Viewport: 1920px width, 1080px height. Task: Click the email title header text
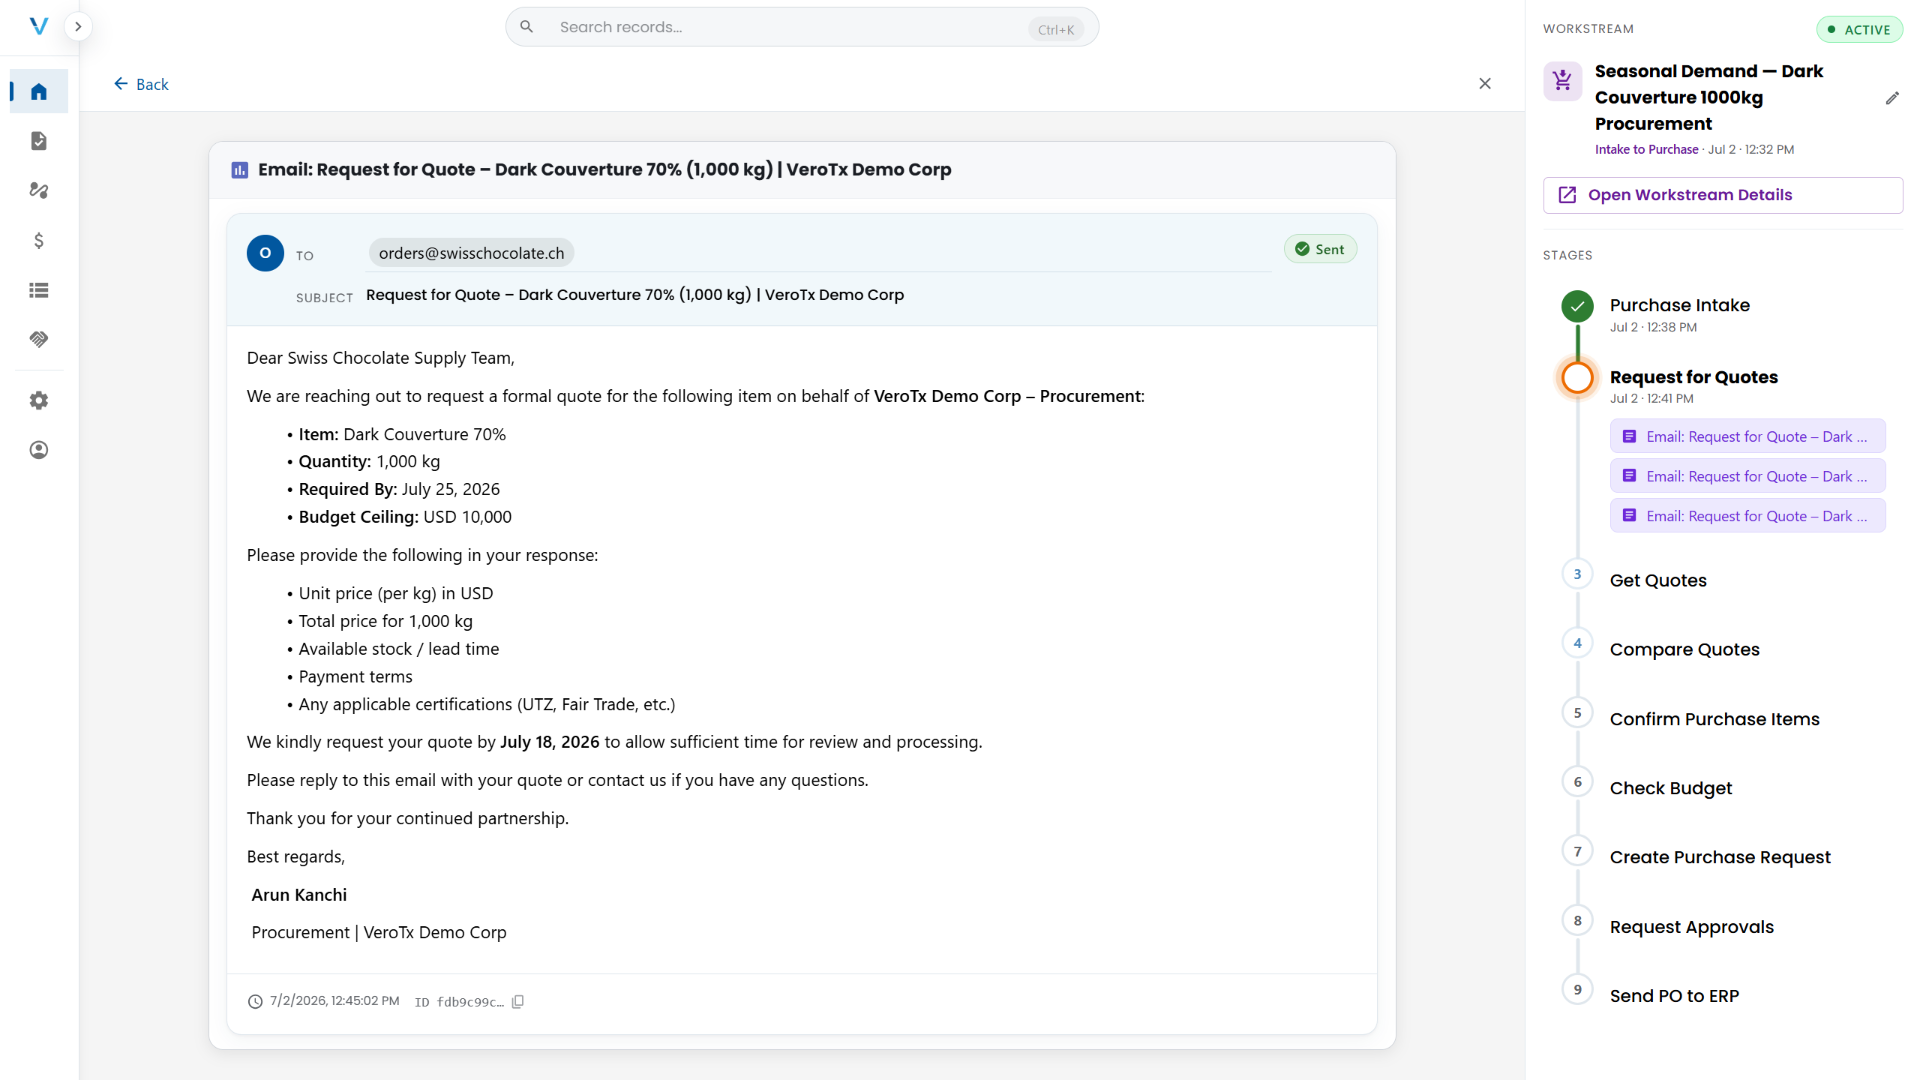coord(604,170)
